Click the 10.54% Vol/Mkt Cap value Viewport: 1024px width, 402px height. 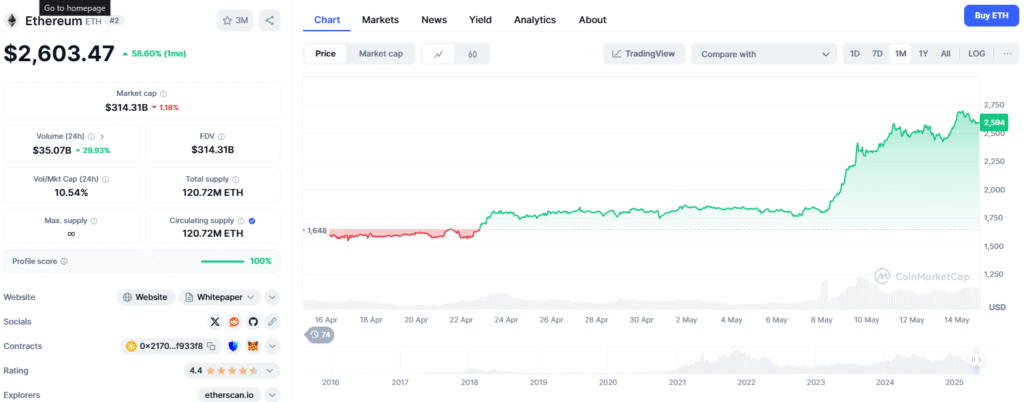(71, 192)
